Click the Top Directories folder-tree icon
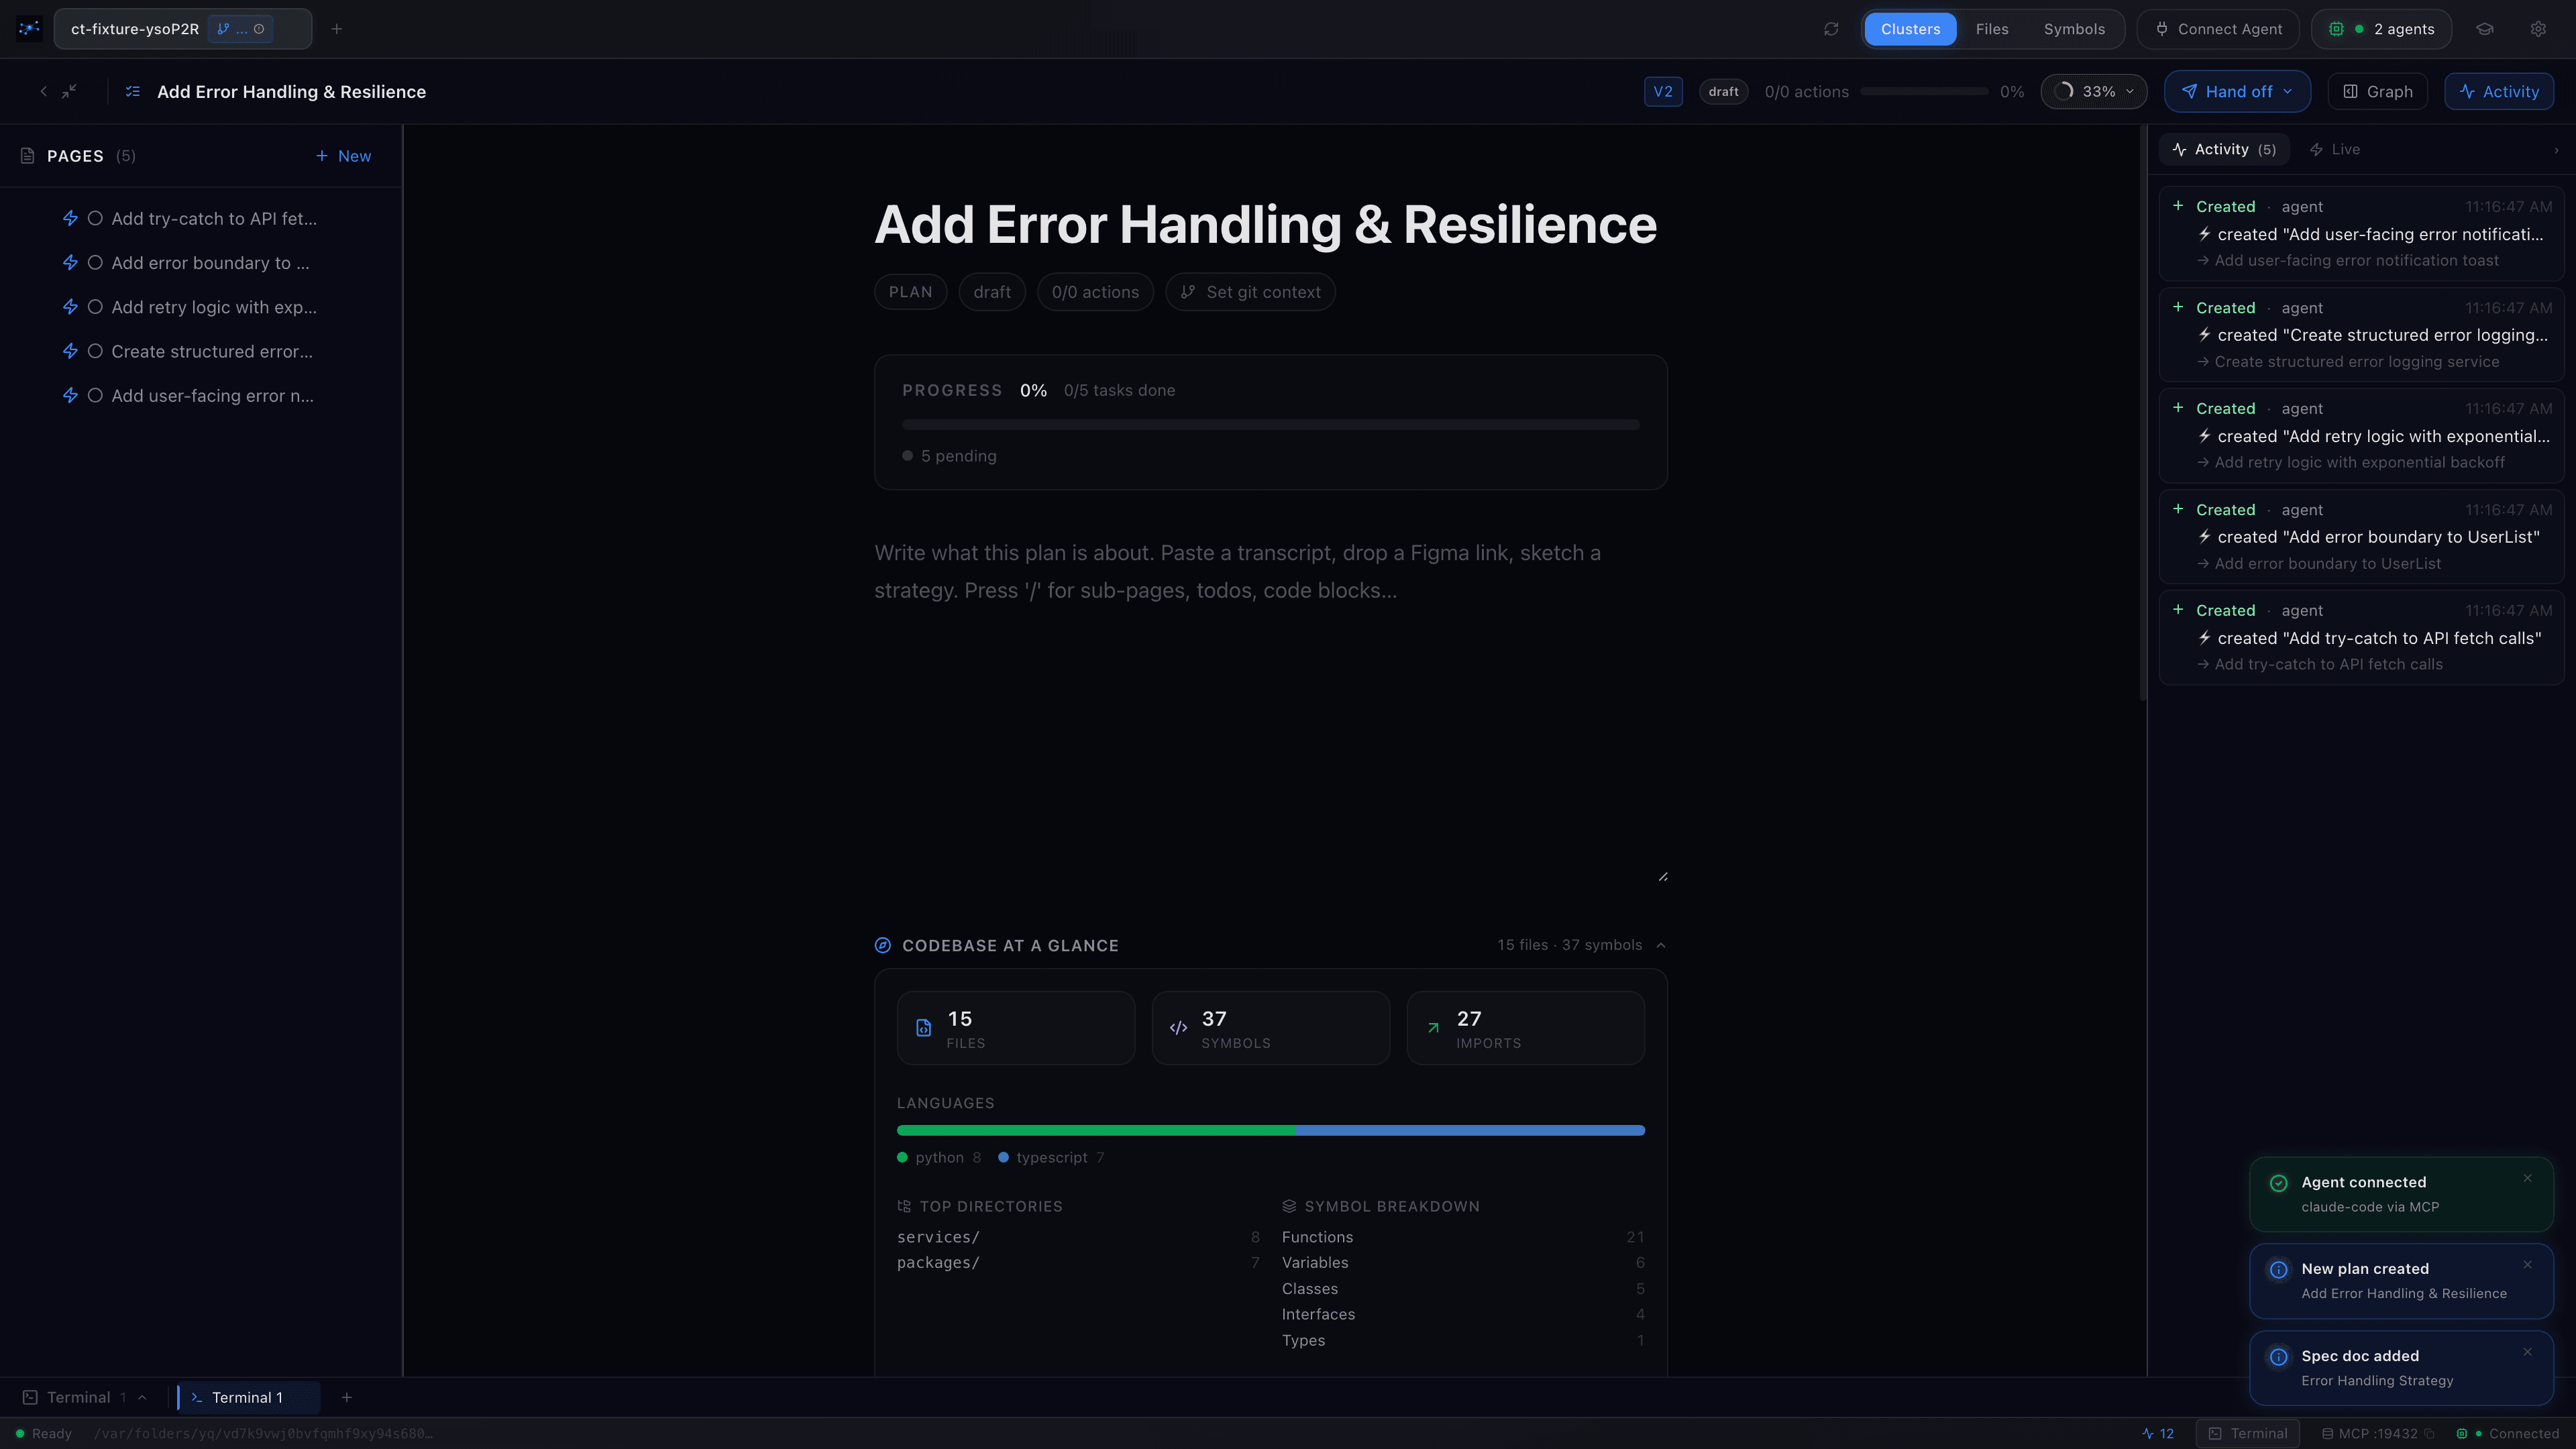Viewport: 2576px width, 1449px height. (904, 1206)
